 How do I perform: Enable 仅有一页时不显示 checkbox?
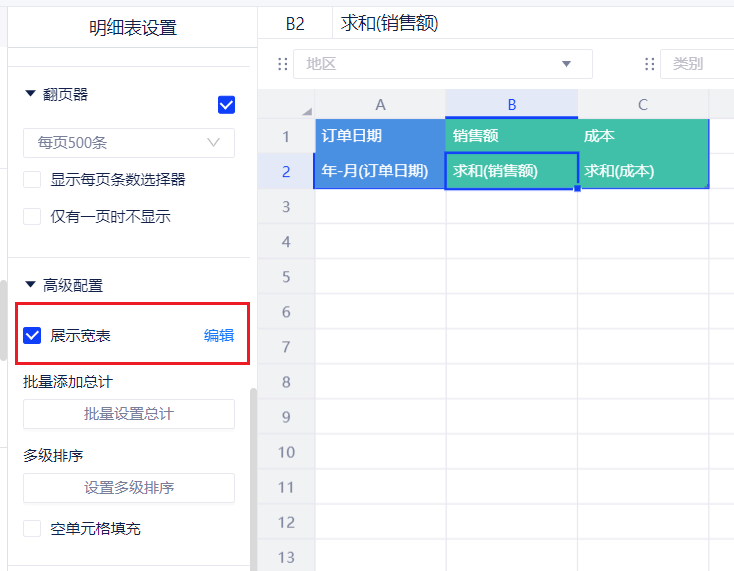click(32, 216)
